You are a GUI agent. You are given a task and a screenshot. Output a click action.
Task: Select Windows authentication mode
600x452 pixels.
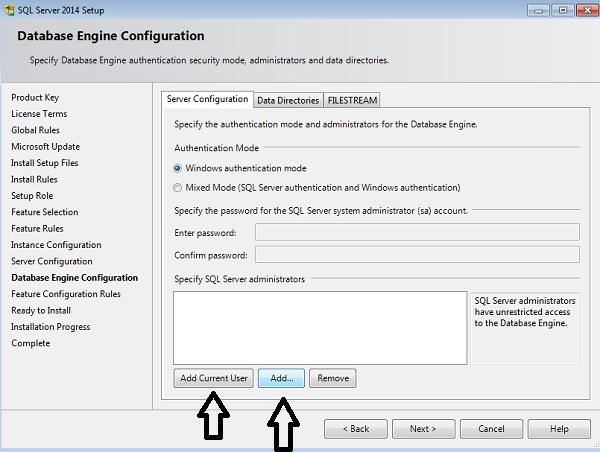point(178,169)
